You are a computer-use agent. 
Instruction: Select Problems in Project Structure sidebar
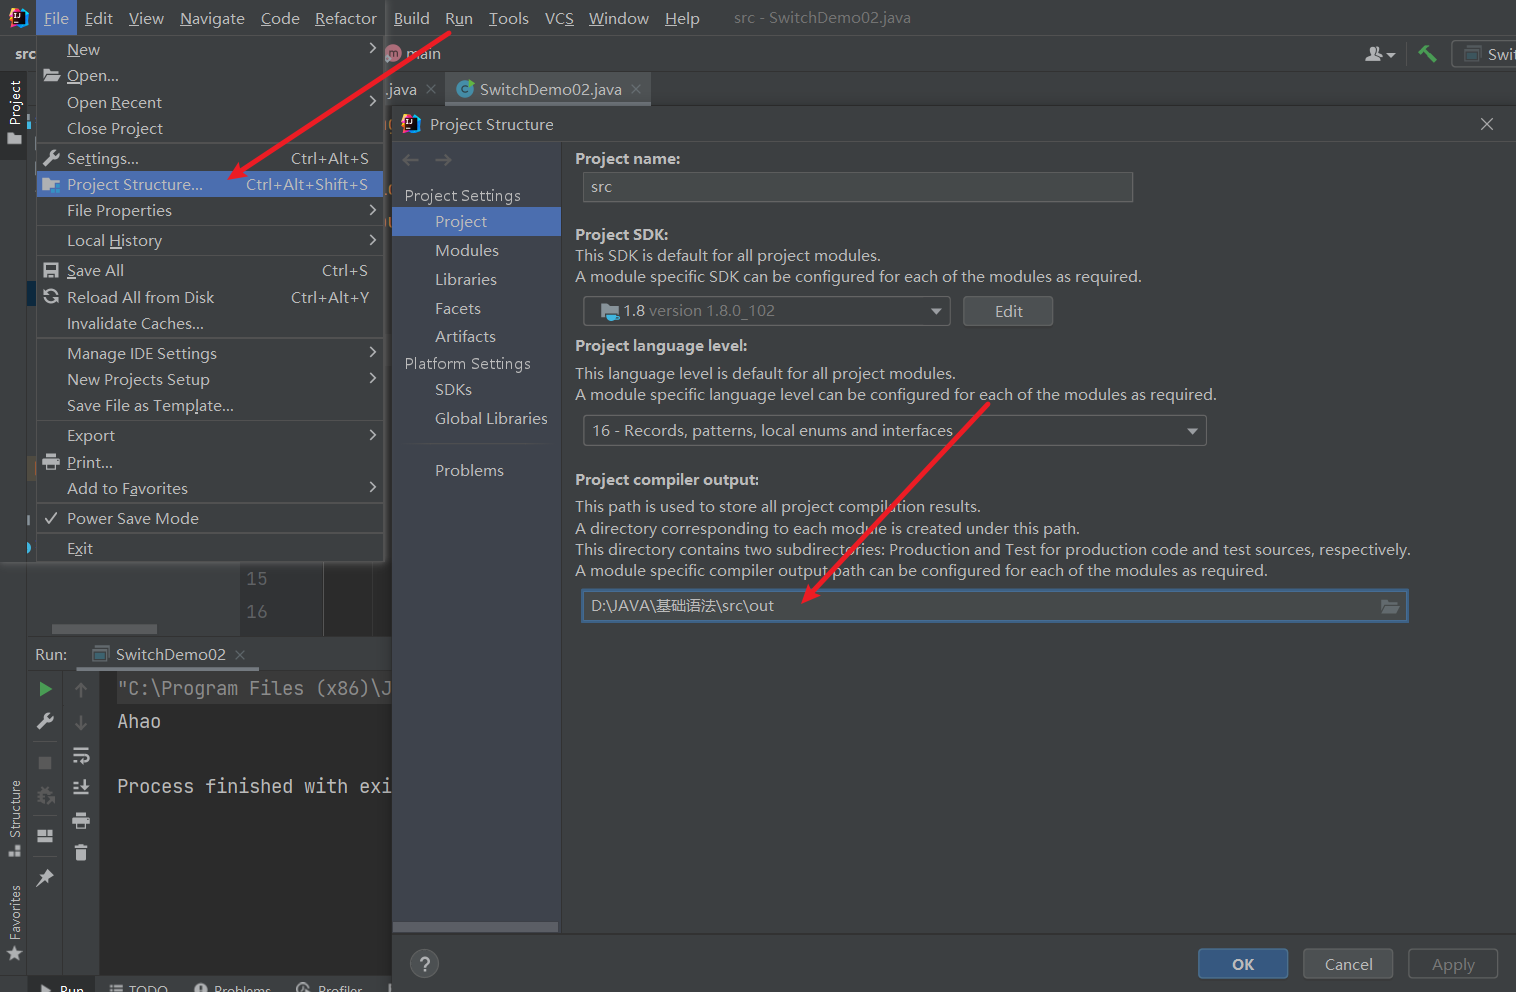pyautogui.click(x=476, y=470)
